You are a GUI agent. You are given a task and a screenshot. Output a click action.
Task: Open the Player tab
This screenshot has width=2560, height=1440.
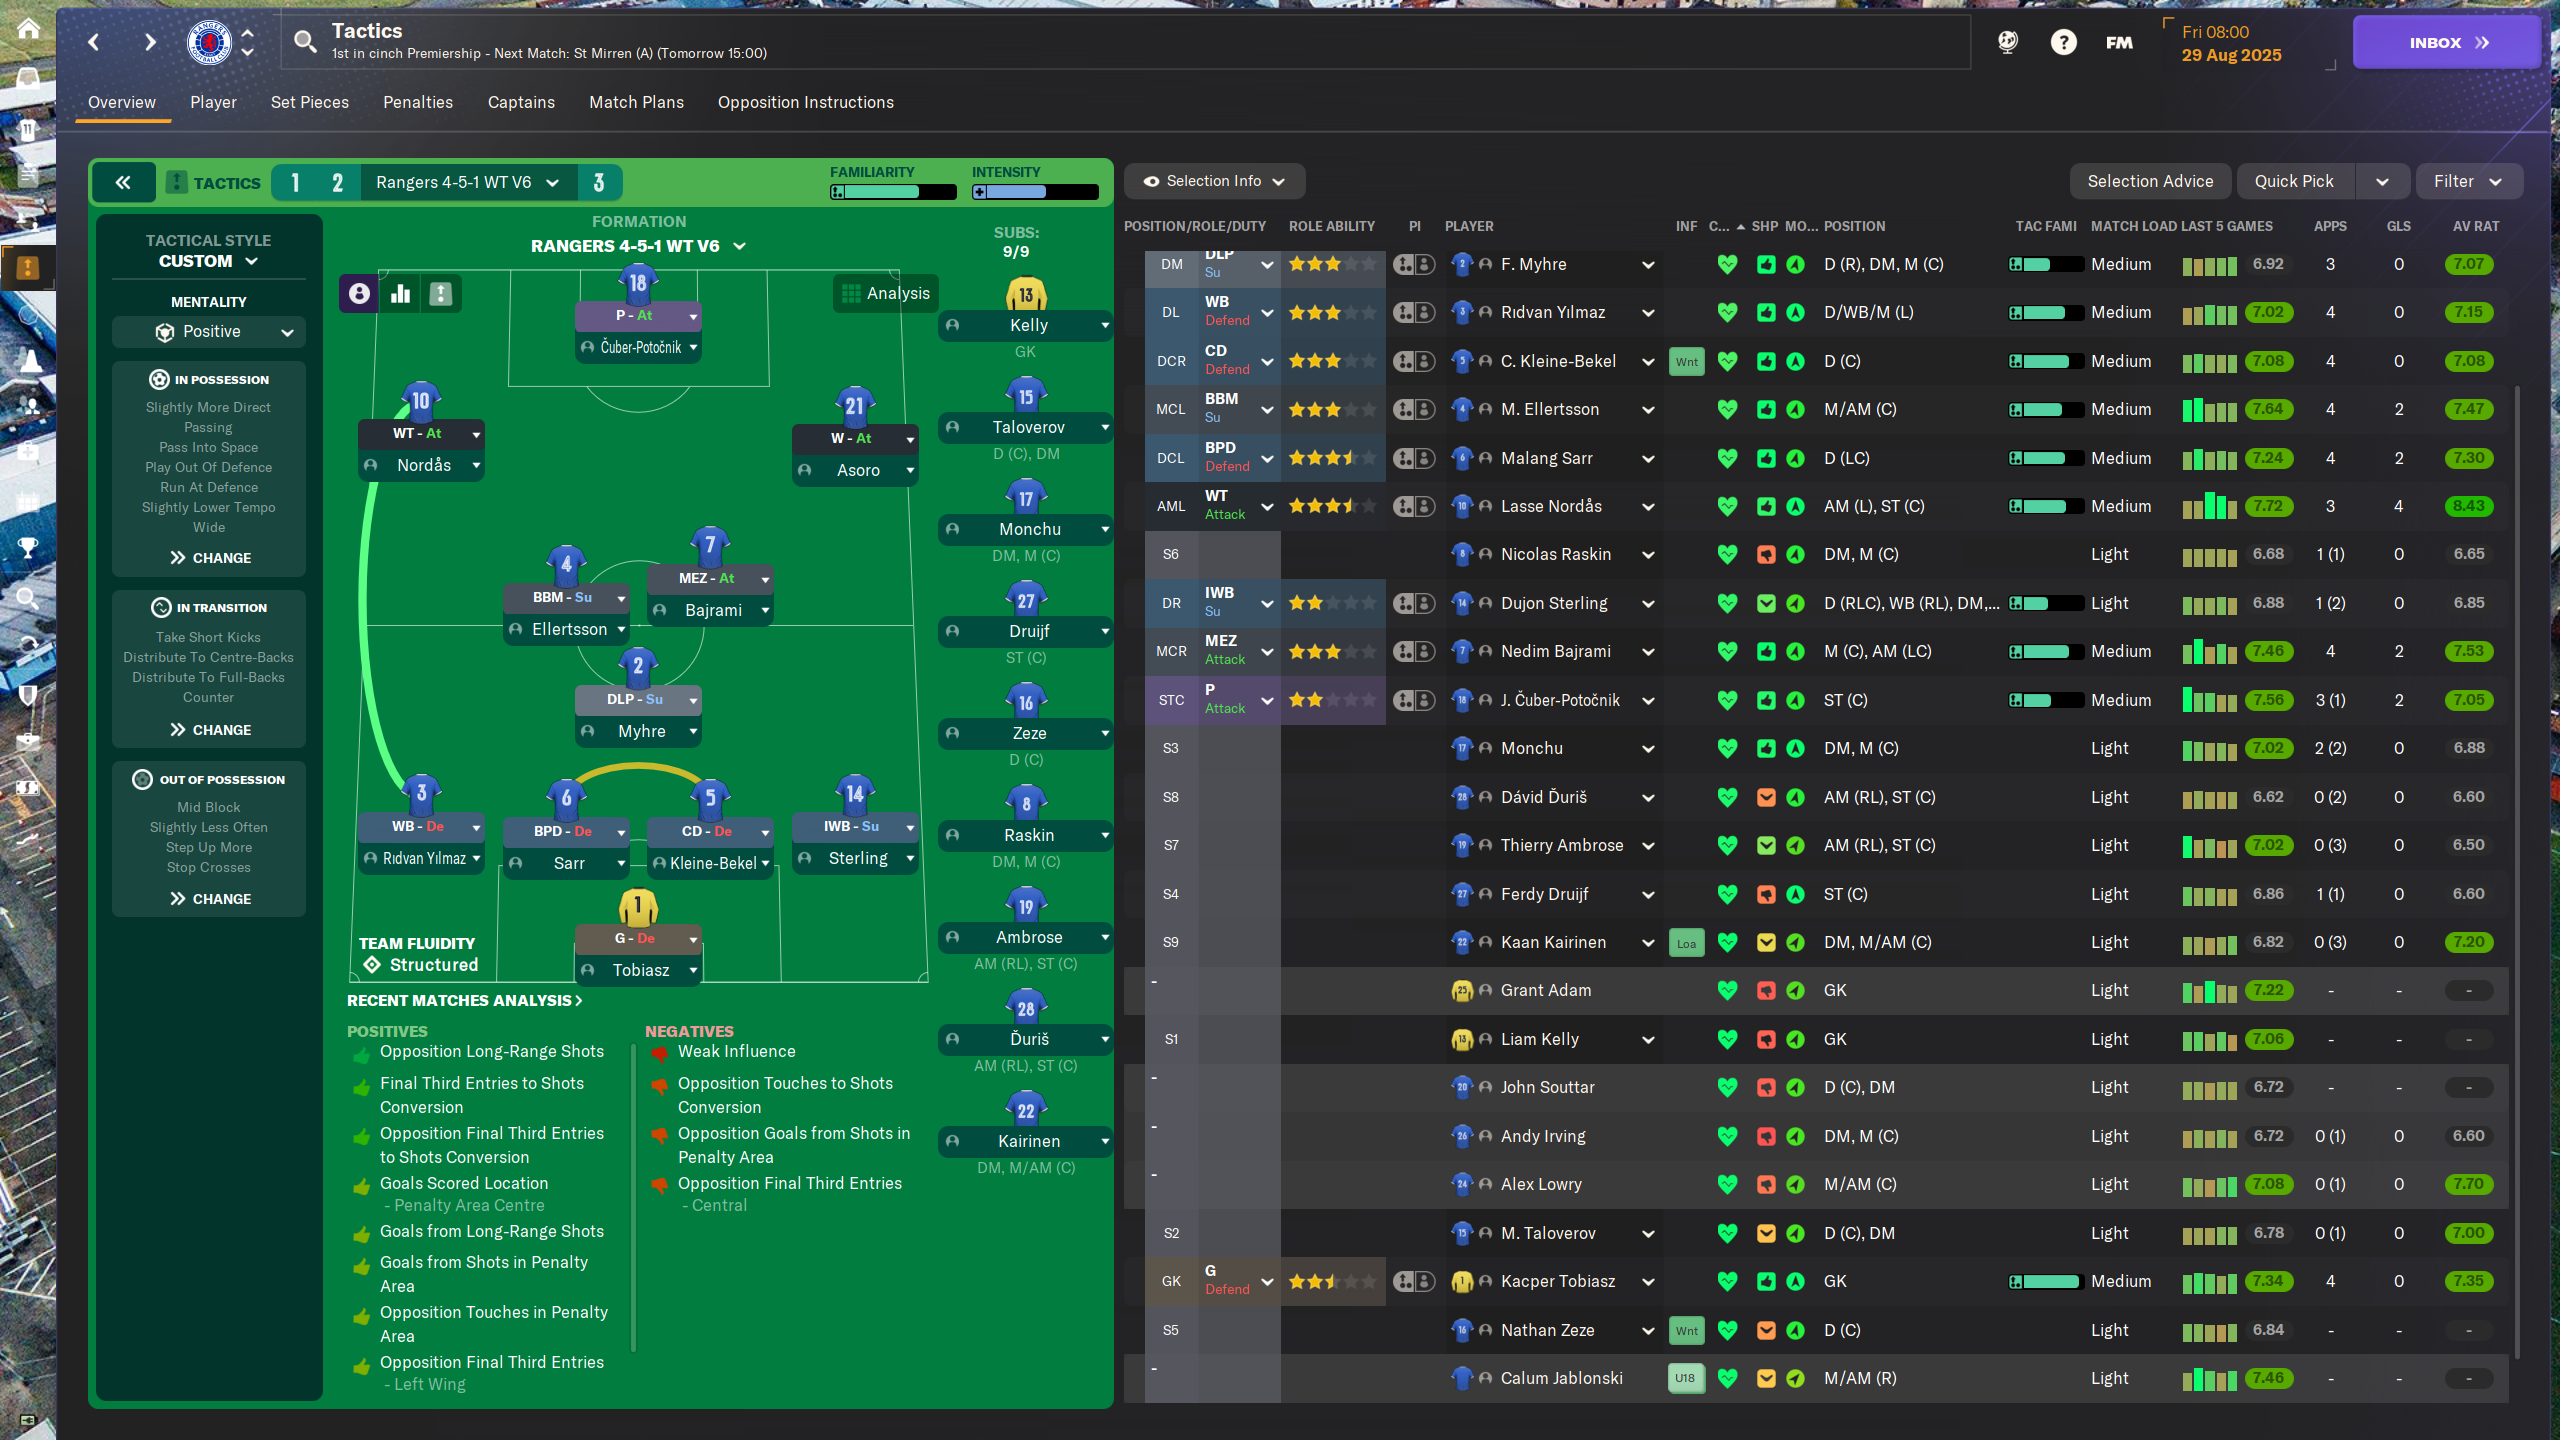213,102
